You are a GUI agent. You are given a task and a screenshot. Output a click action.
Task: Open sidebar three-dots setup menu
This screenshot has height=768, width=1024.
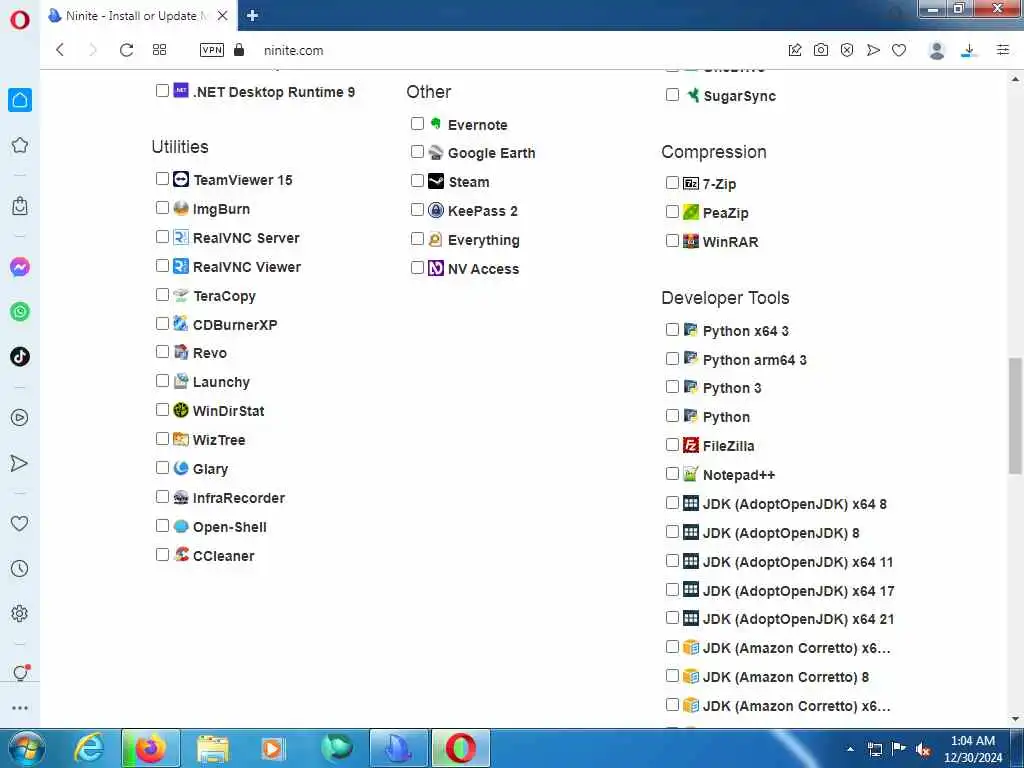pyautogui.click(x=20, y=707)
